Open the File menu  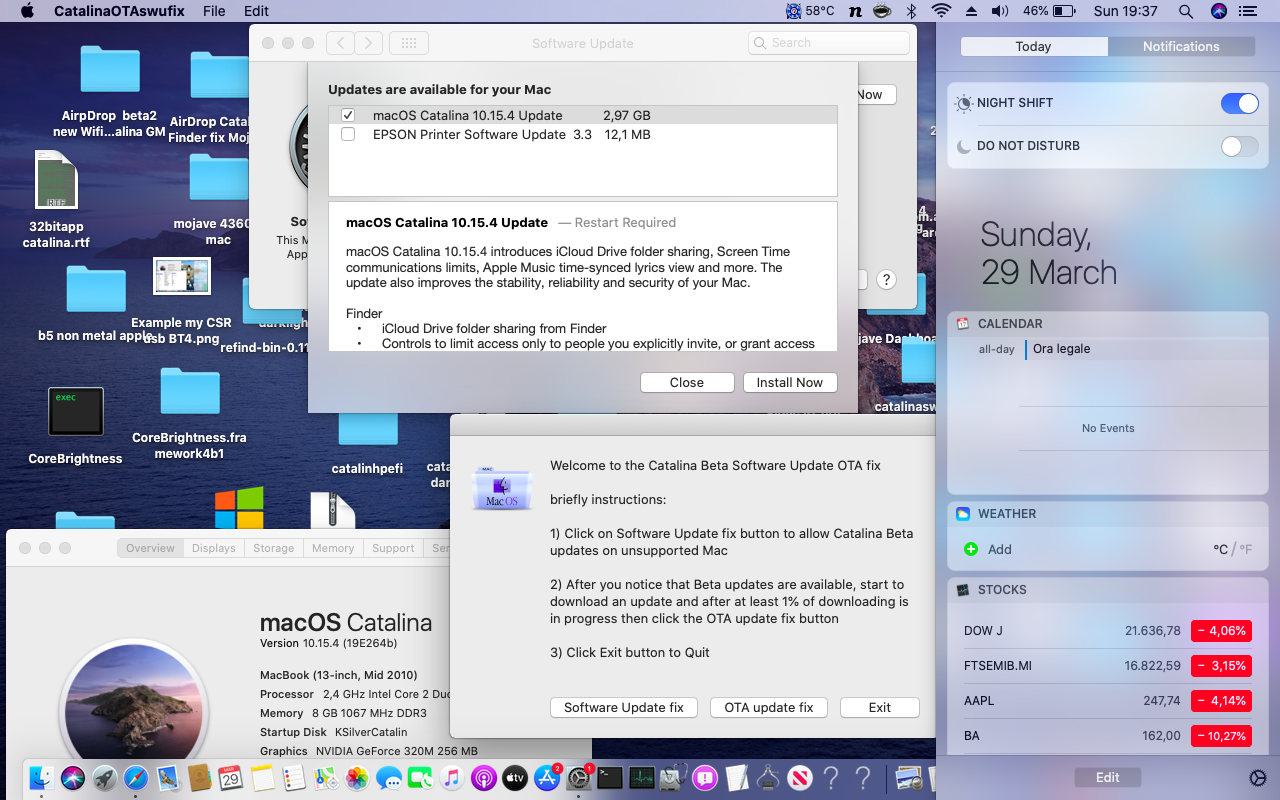point(214,11)
